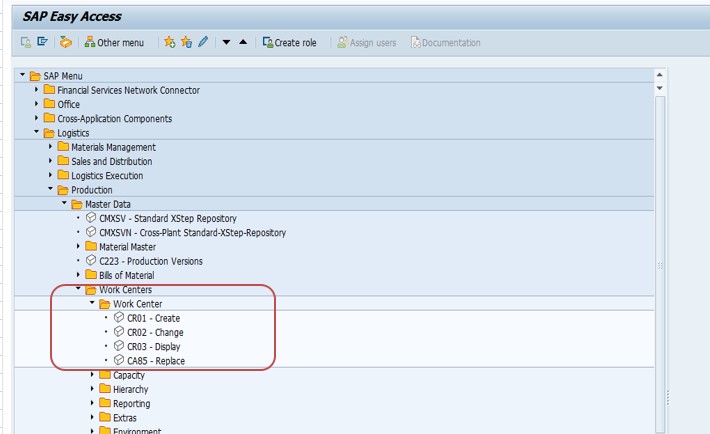Click the SAP menu toolbar icon
The image size is (710, 434).
pos(43,42)
